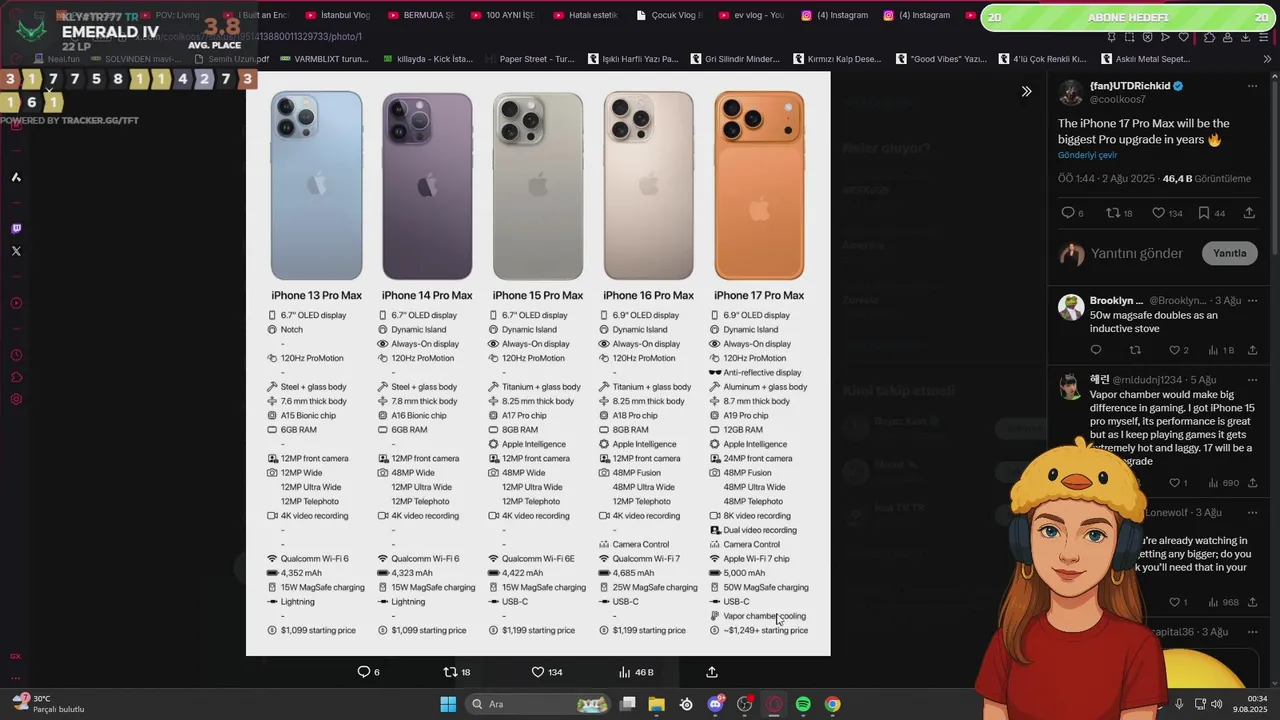This screenshot has height=720, width=1280.
Task: Open @coolkoos7 handle link
Action: coord(1117,100)
